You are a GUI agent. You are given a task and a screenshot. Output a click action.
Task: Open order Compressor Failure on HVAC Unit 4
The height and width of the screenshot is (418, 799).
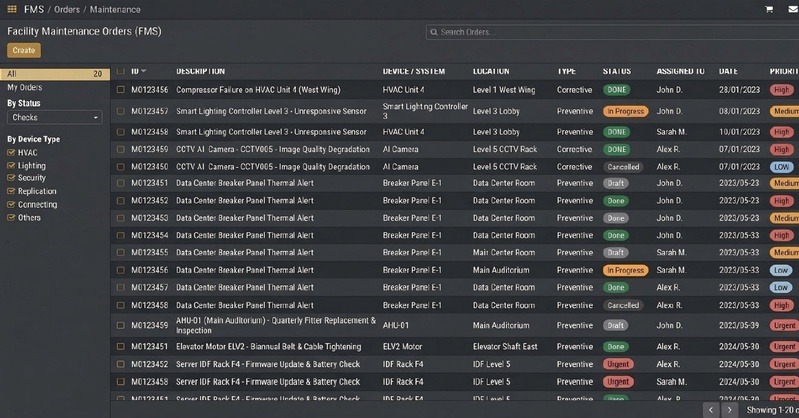(x=258, y=90)
